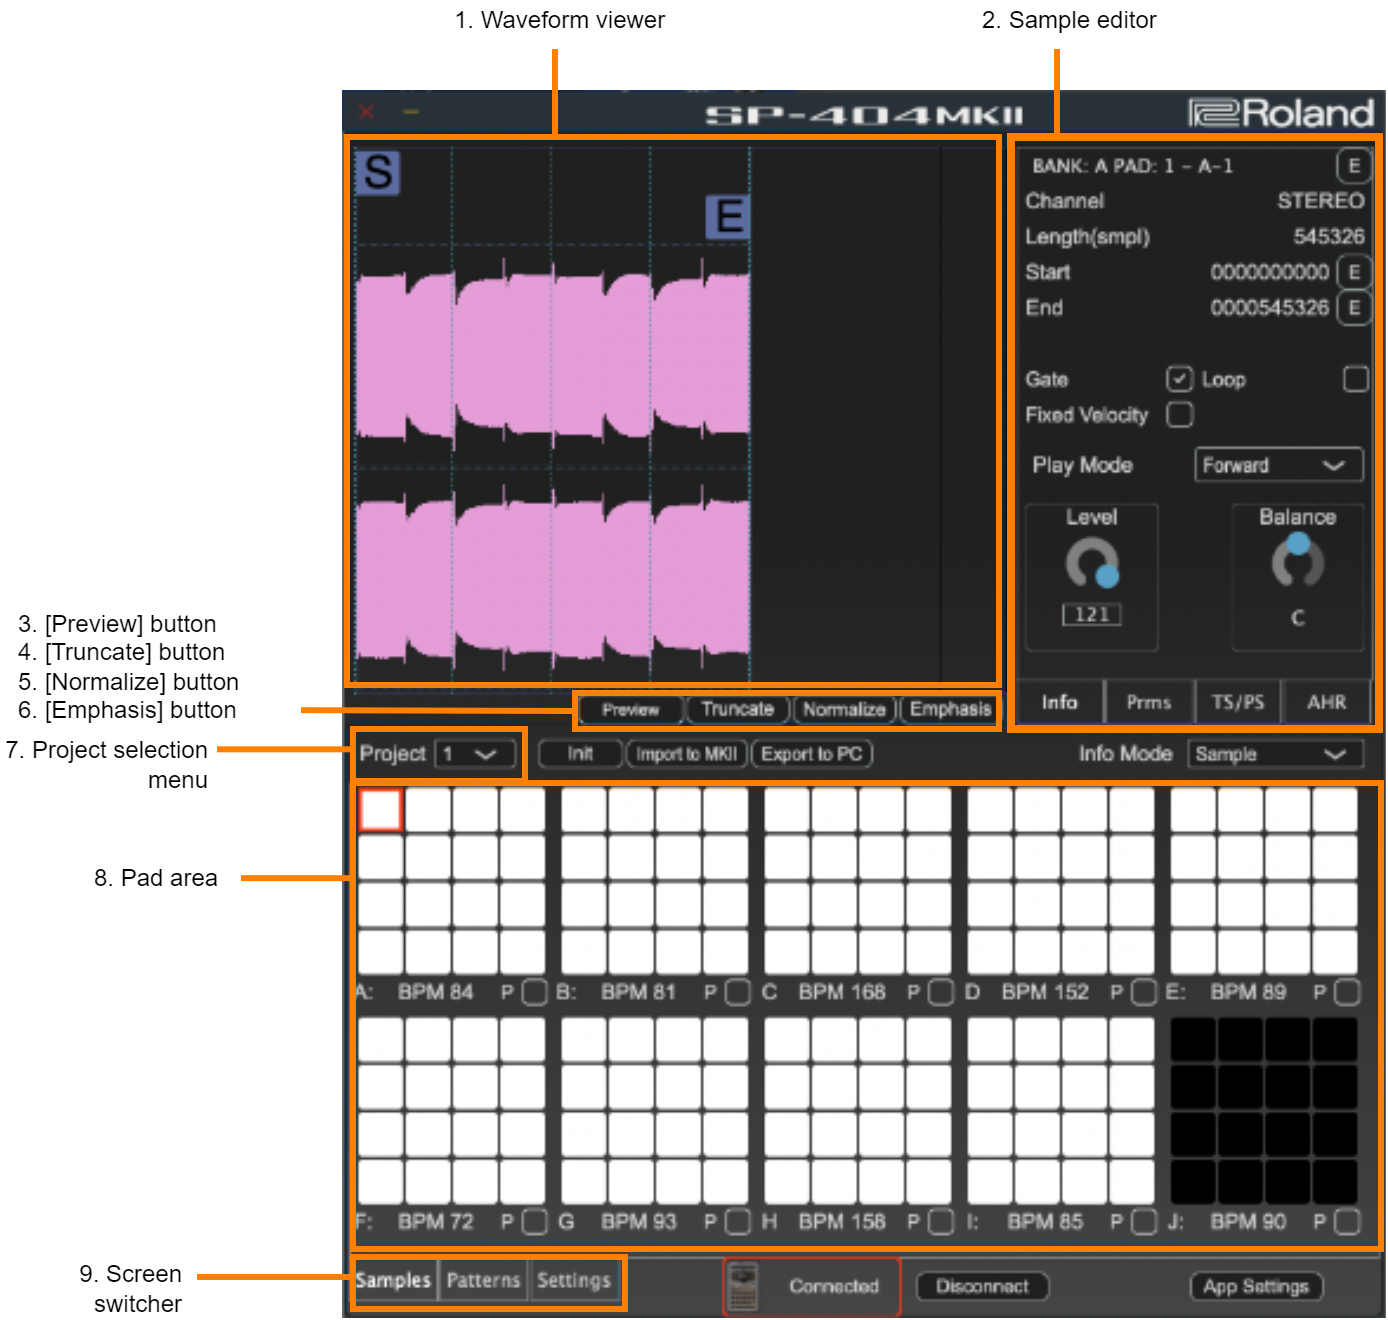
Task: Click BPM 158 label for bank H
Action: click(x=842, y=1222)
